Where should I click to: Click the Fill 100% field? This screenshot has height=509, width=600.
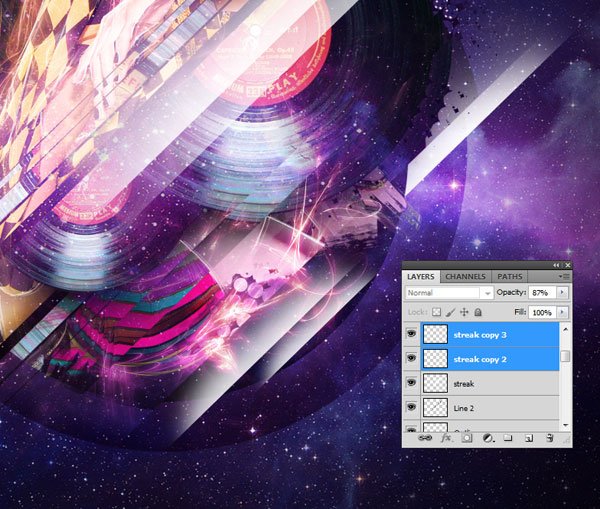click(x=543, y=313)
